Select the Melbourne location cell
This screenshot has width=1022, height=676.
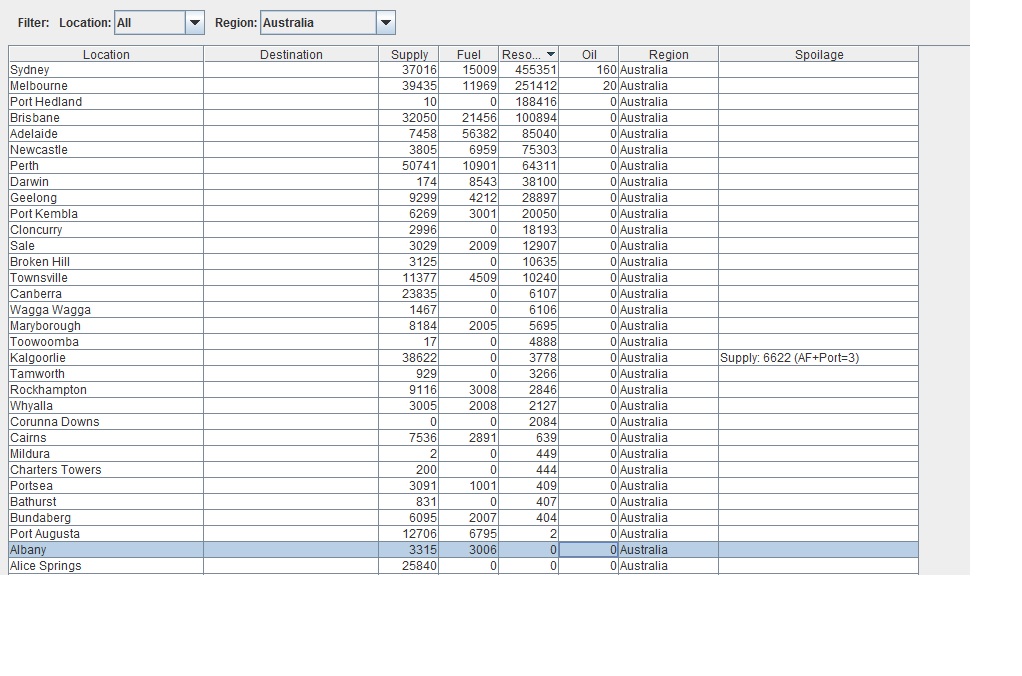(x=106, y=86)
